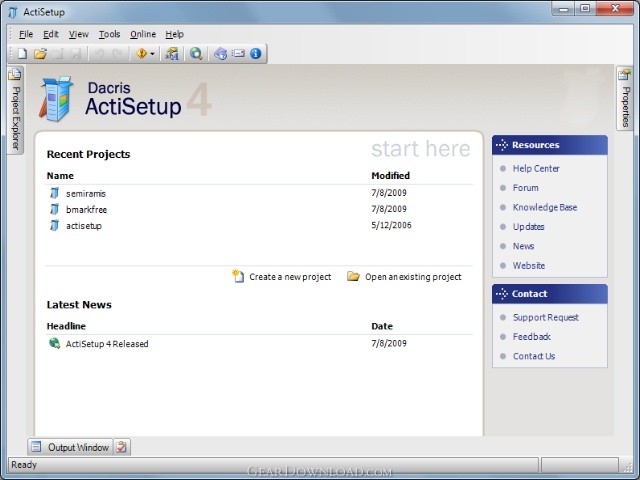The image size is (640, 480).
Task: Open the ActiSetup 4 Released headline
Action: pos(107,344)
